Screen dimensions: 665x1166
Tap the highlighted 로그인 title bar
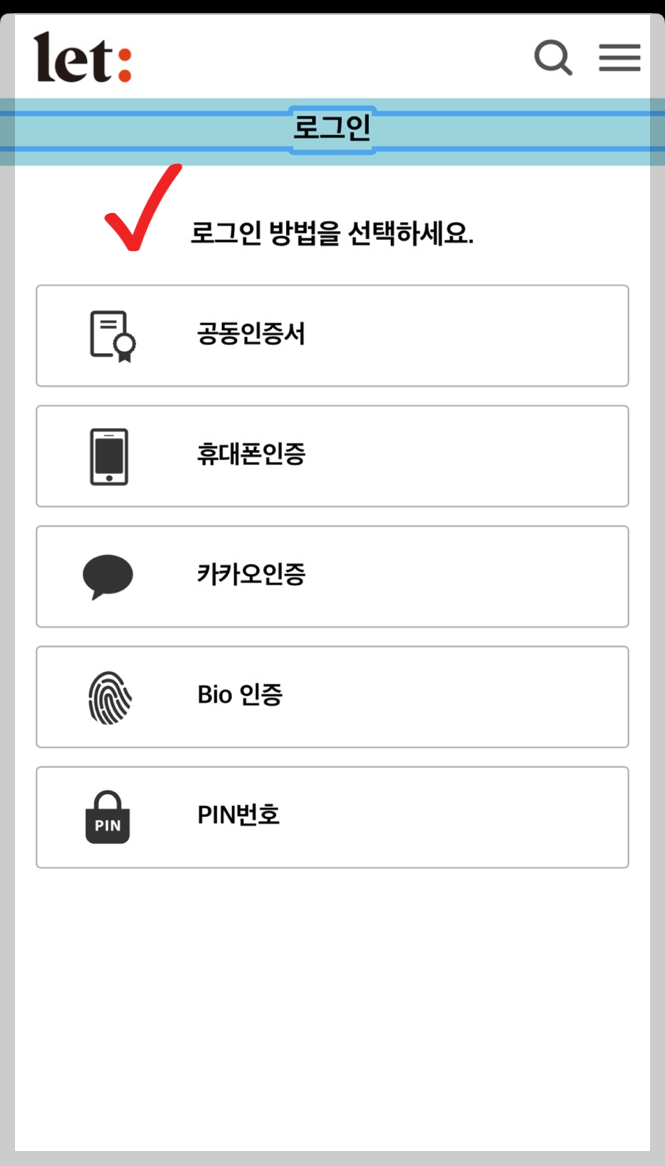[332, 126]
